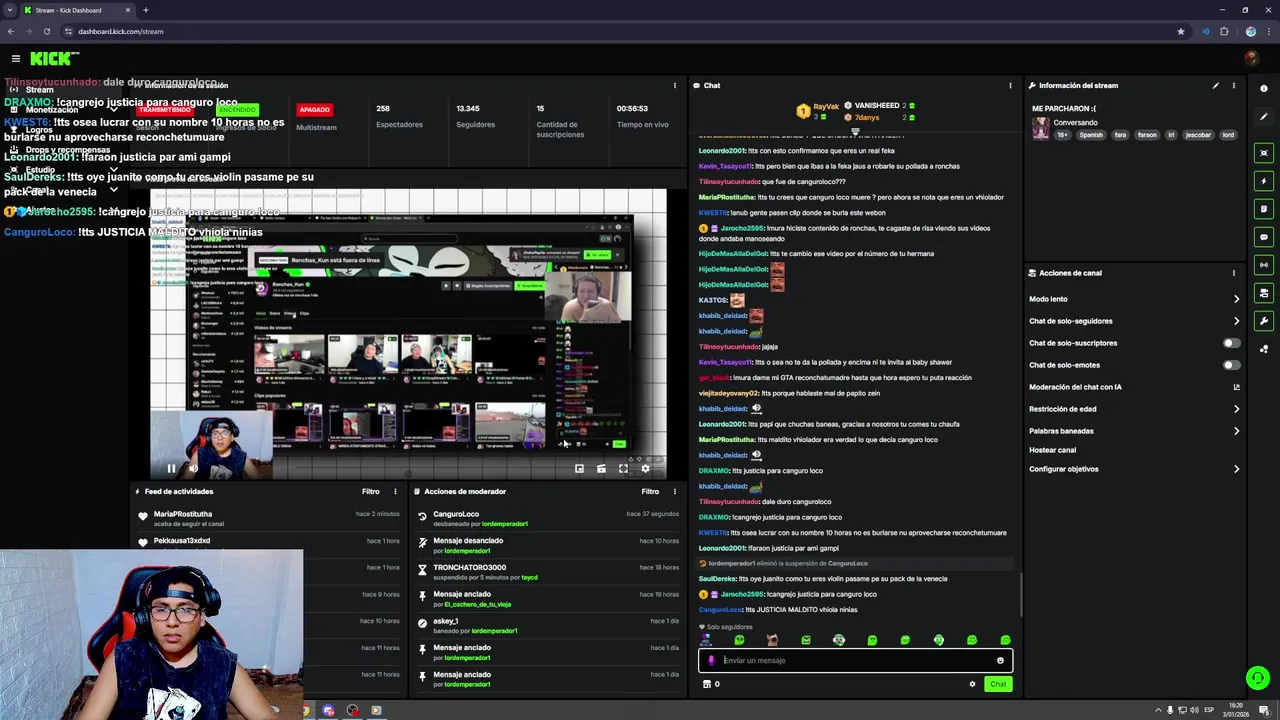Expand Configurar objetivos settings
Viewport: 1280px width, 720px height.
1134,469
